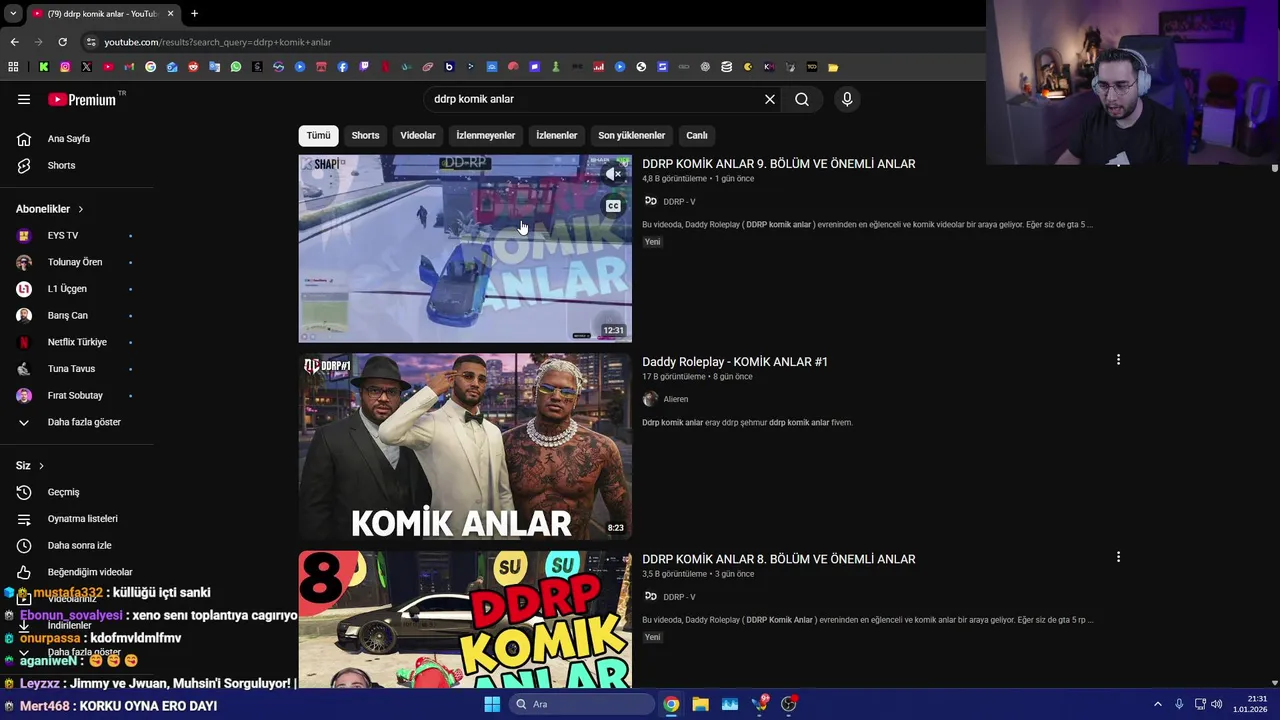Open Gmail bookmark in bookmarks bar

click(x=129, y=67)
